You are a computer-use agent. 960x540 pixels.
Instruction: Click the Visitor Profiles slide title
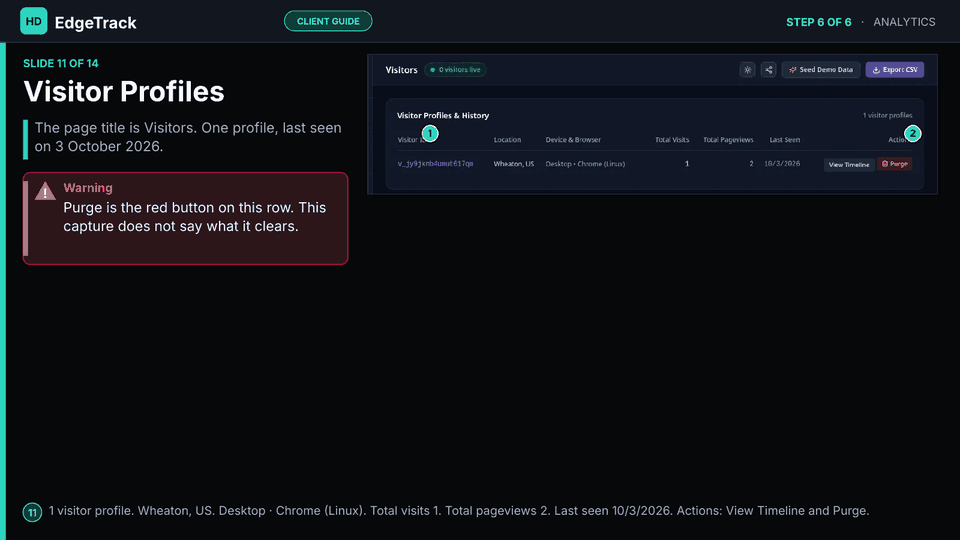[124, 92]
